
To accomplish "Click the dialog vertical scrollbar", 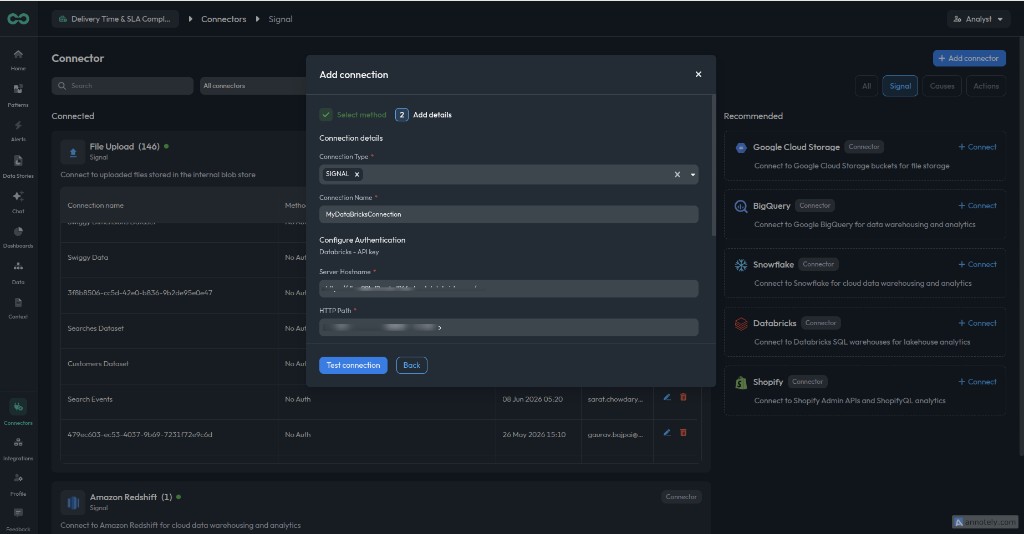I will (x=713, y=166).
